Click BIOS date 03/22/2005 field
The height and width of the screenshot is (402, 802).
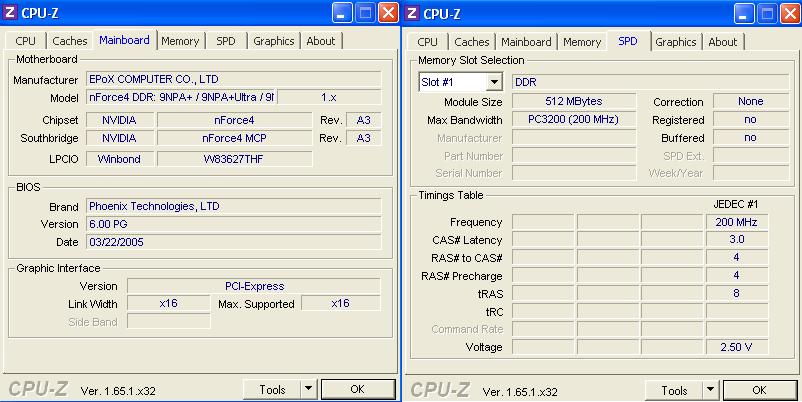coord(234,242)
